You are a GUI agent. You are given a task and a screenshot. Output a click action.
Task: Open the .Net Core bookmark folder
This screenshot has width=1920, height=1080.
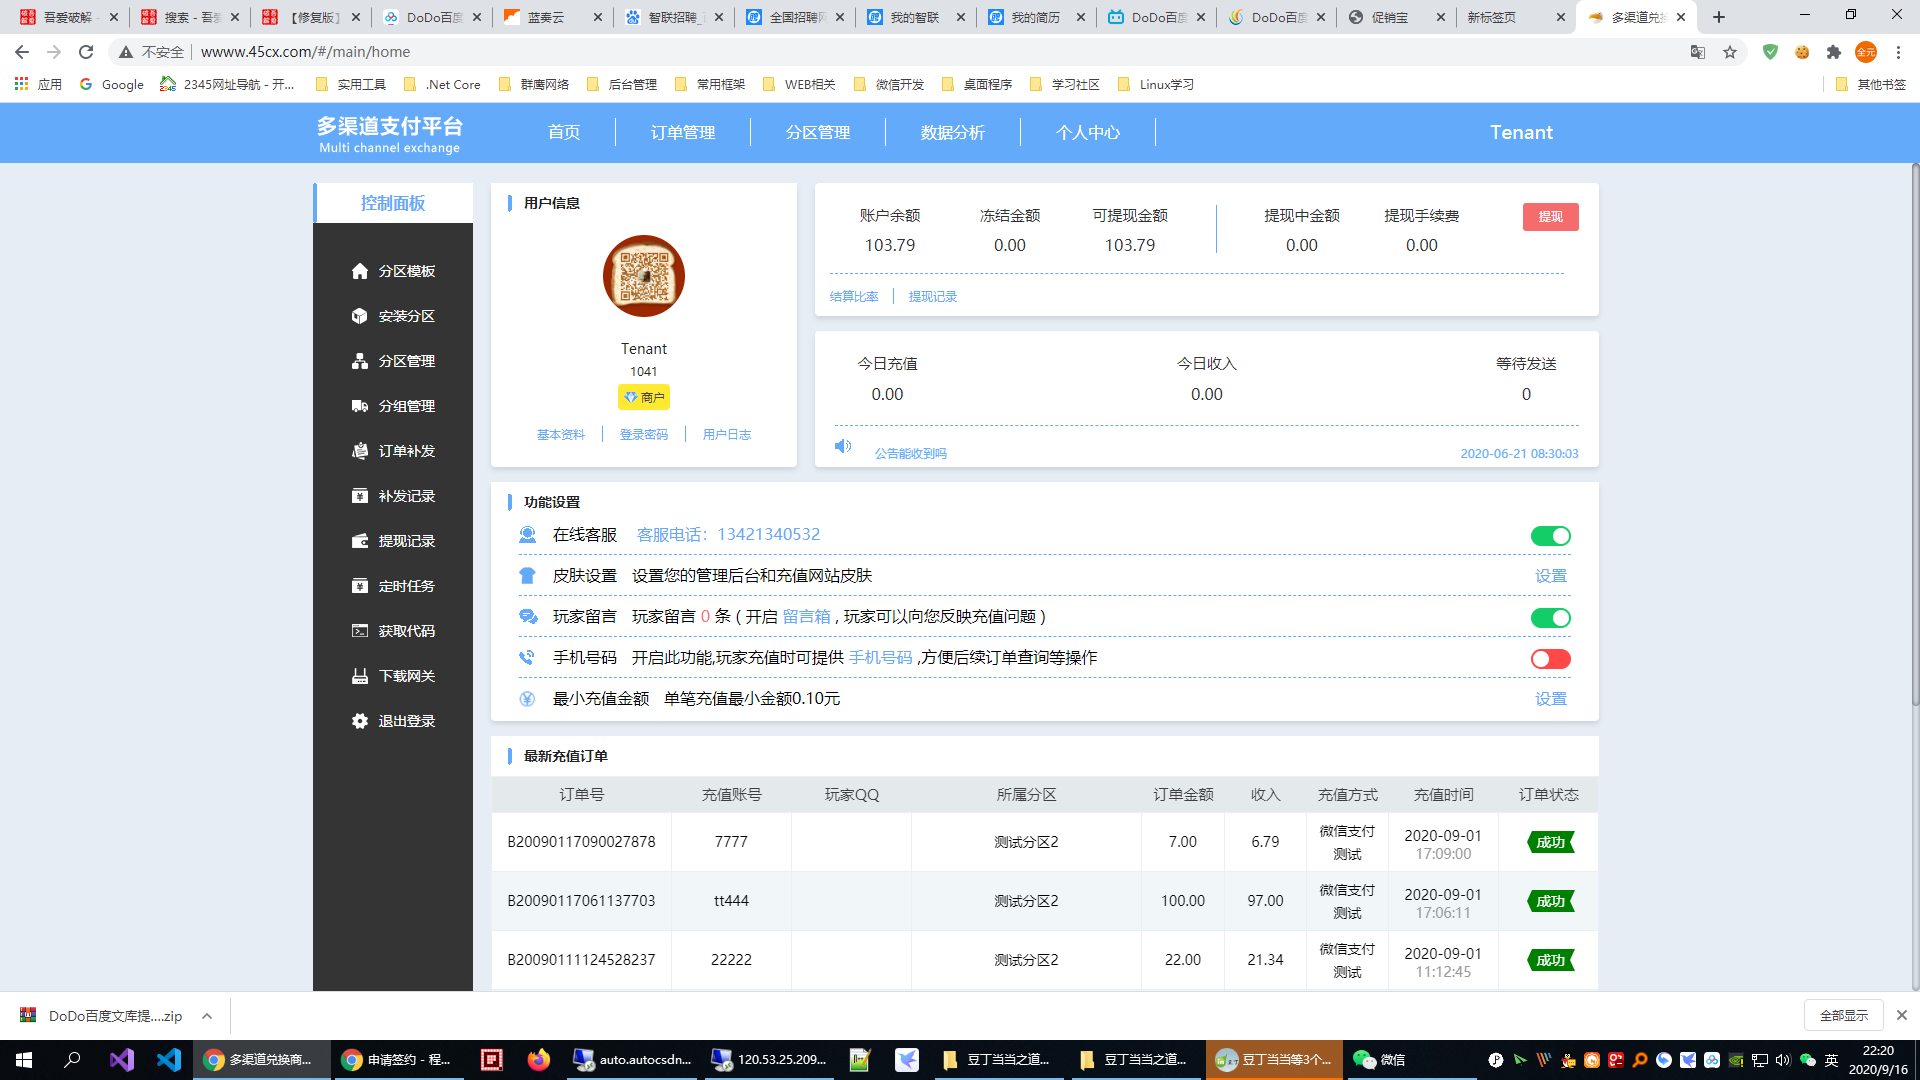click(x=442, y=85)
